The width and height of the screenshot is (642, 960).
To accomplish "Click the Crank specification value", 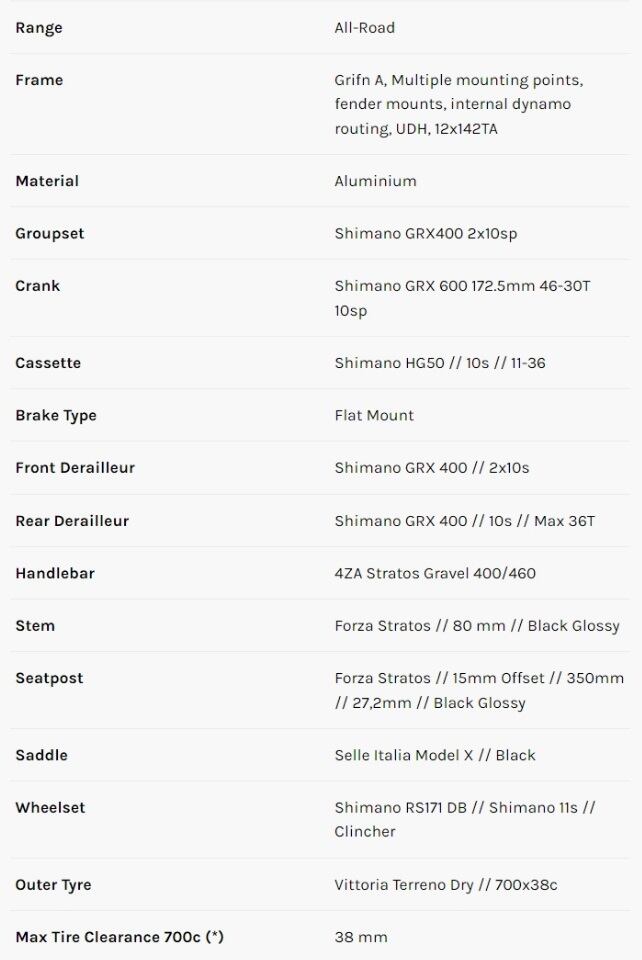I will click(462, 298).
